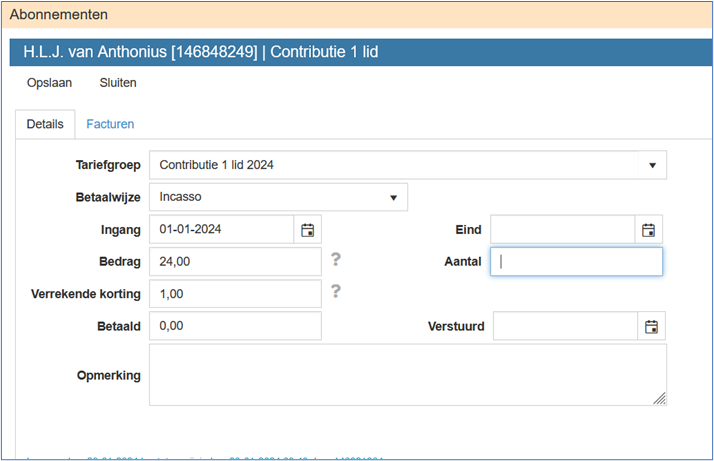The image size is (714, 461).
Task: Select the Verrekende korting label
Action: tap(86, 294)
